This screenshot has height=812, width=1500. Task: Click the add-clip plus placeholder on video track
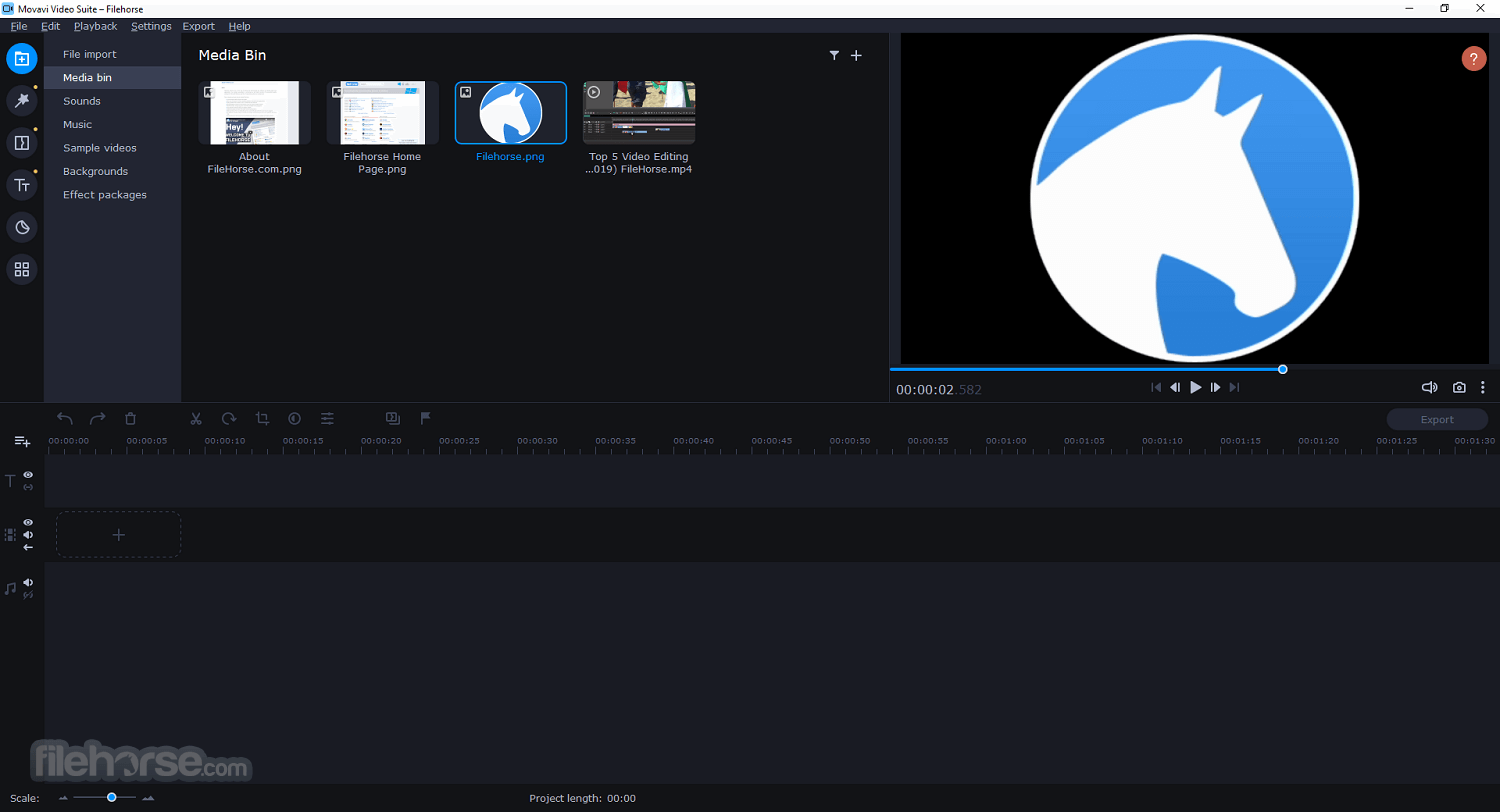[118, 535]
